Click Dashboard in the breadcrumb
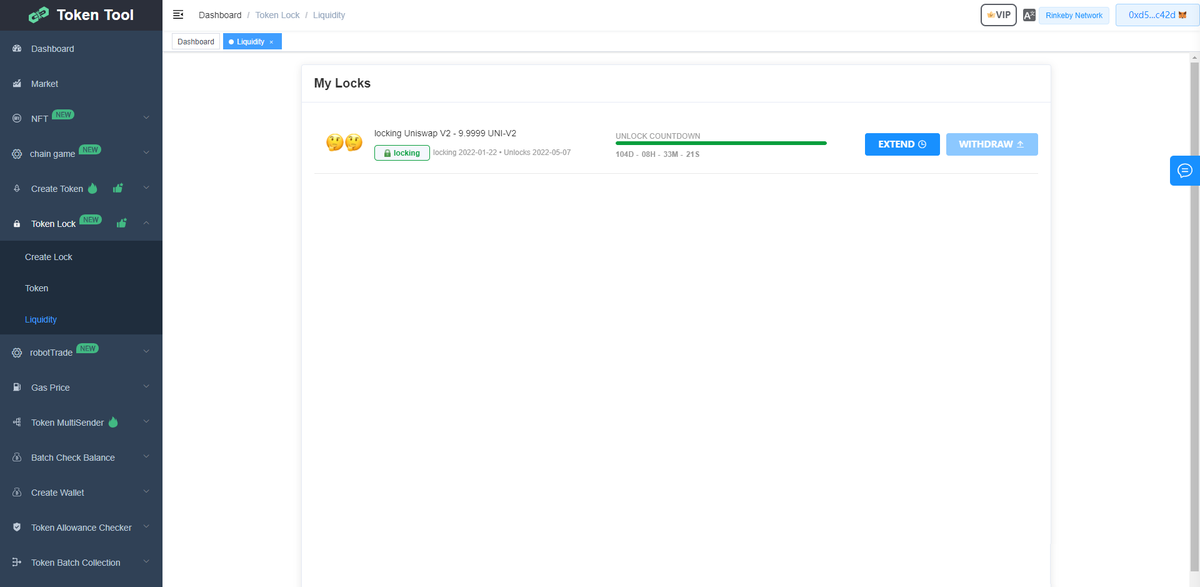1200x587 pixels. [x=220, y=16]
